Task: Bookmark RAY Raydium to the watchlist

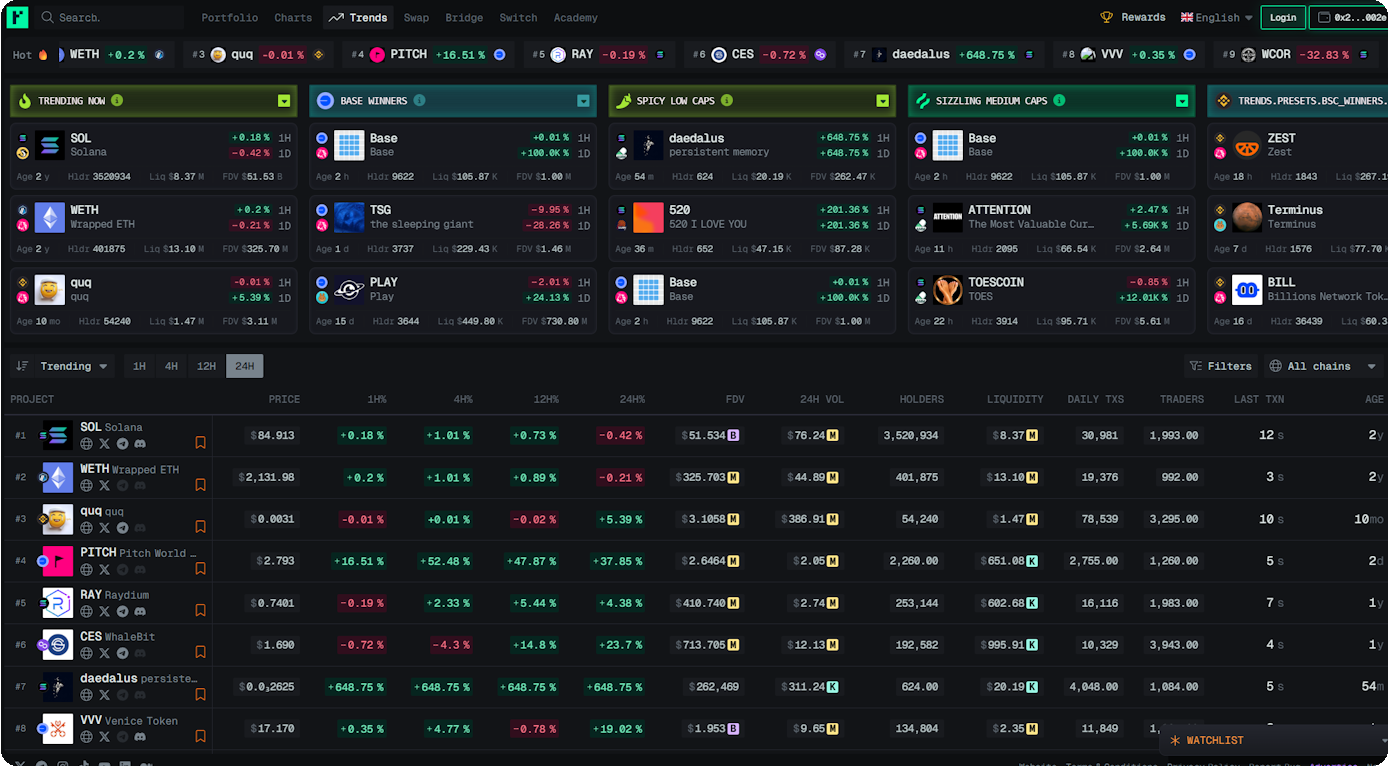Action: point(200,611)
